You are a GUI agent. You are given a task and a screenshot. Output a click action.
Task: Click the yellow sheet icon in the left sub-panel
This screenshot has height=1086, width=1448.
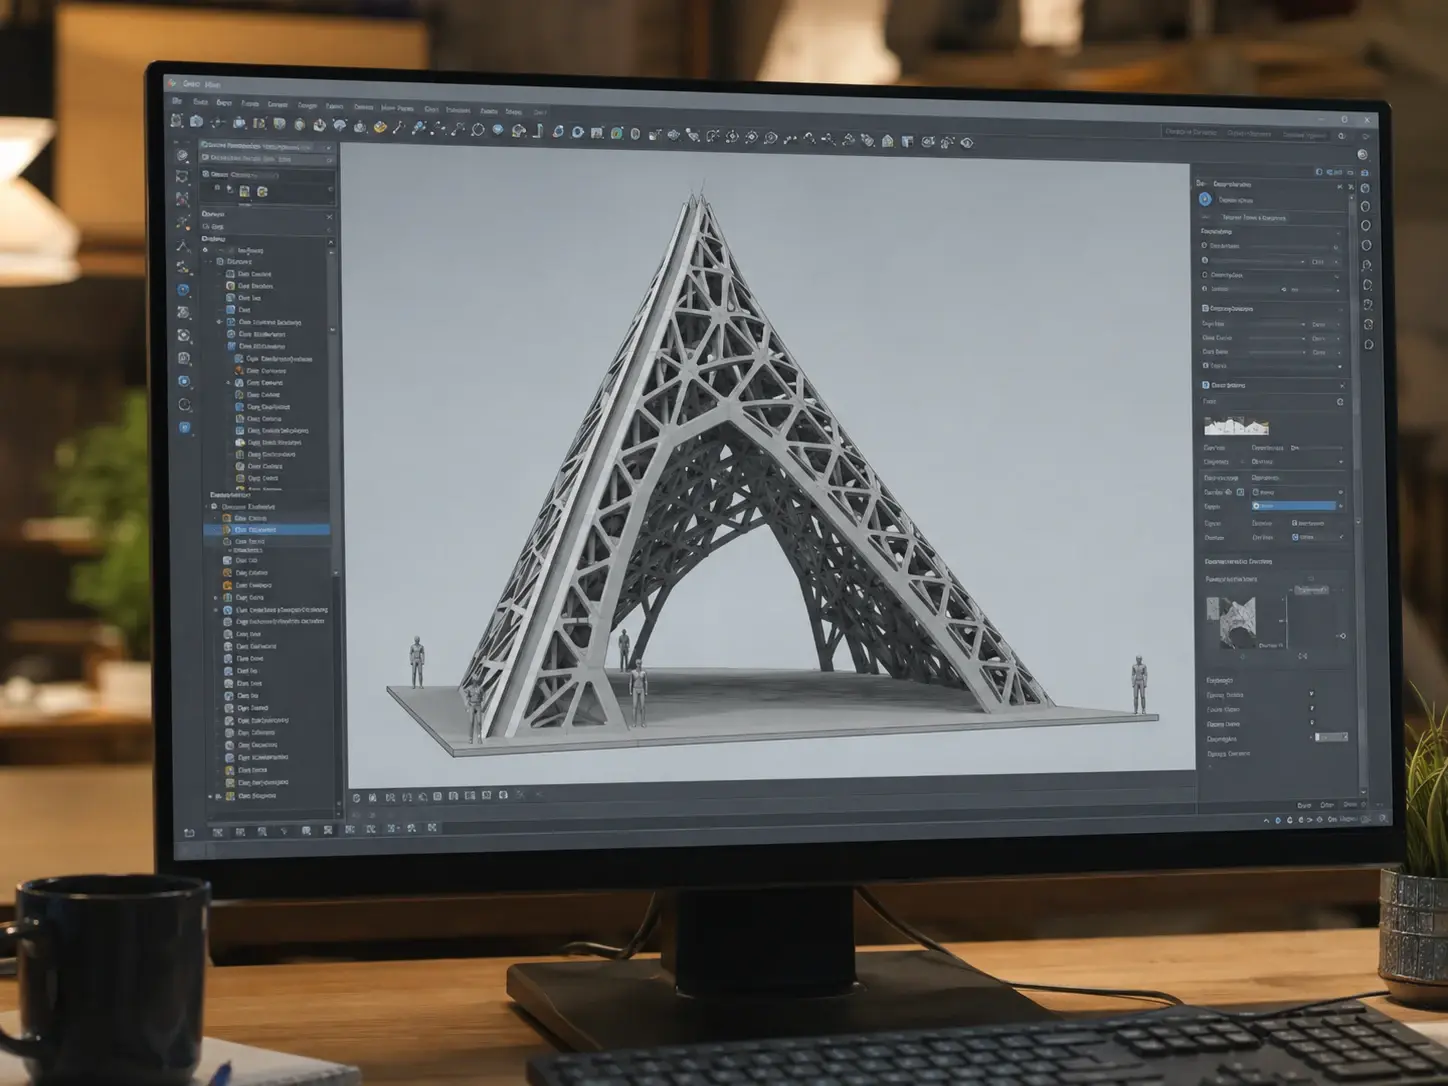click(x=243, y=190)
